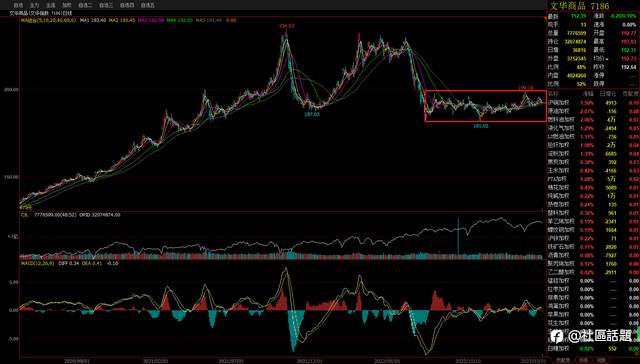Switch to the 自选二 tab
Viewport: 640px width, 364px height.
coord(85,5)
